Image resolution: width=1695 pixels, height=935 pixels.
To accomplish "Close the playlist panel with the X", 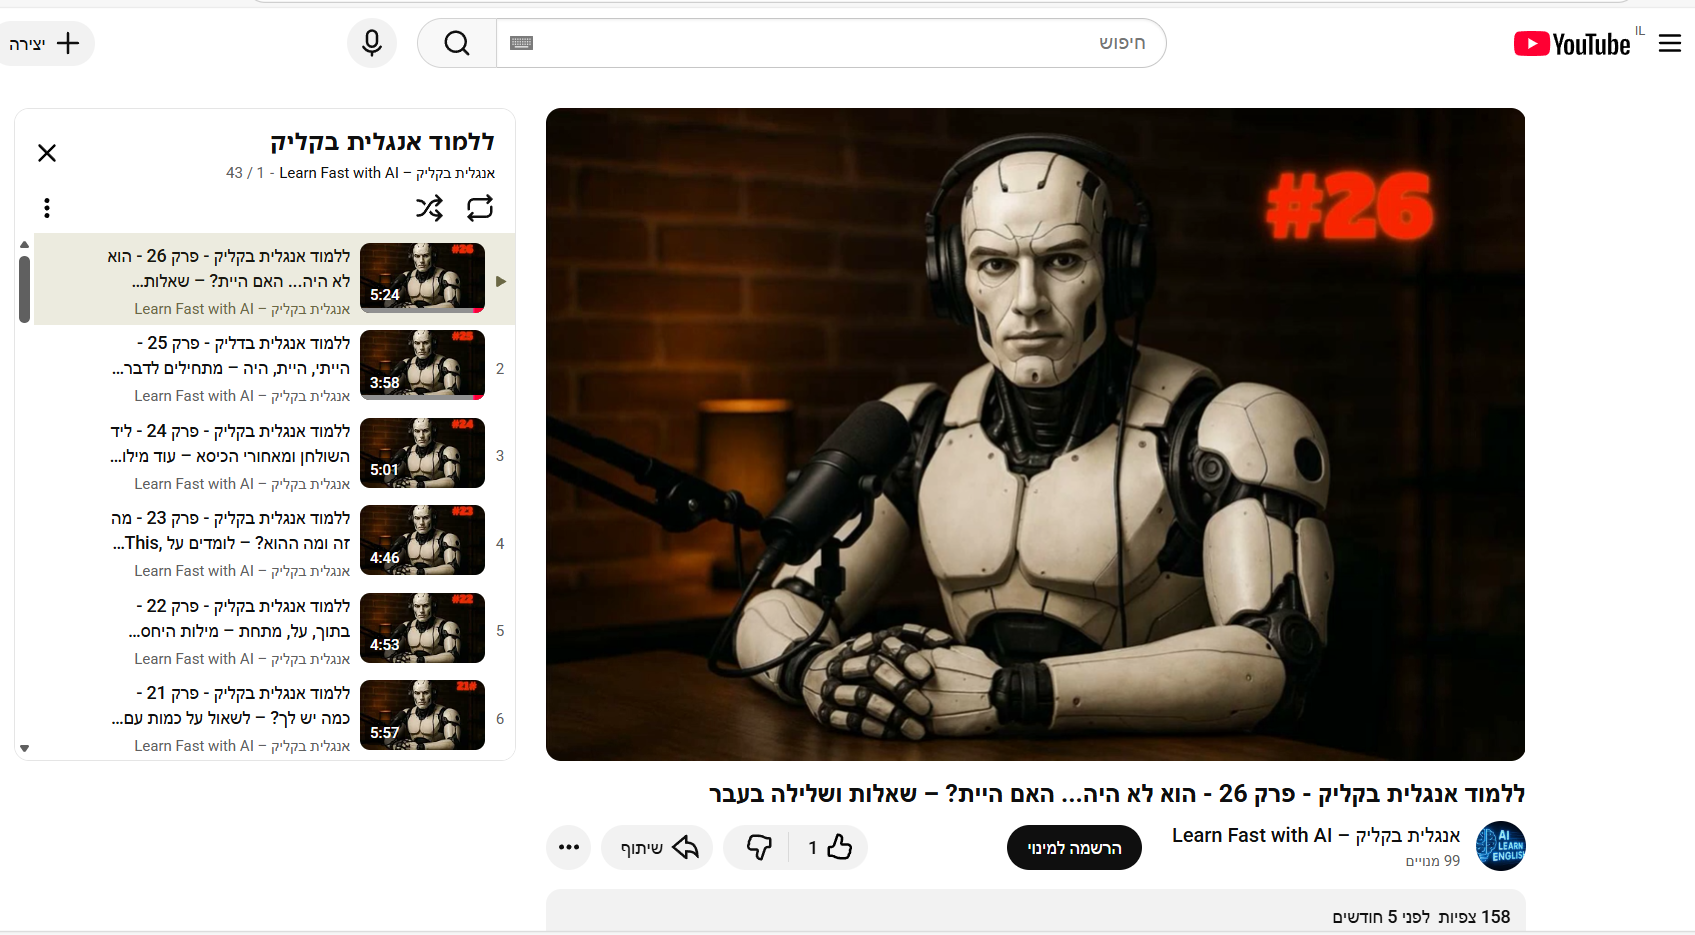I will point(47,153).
